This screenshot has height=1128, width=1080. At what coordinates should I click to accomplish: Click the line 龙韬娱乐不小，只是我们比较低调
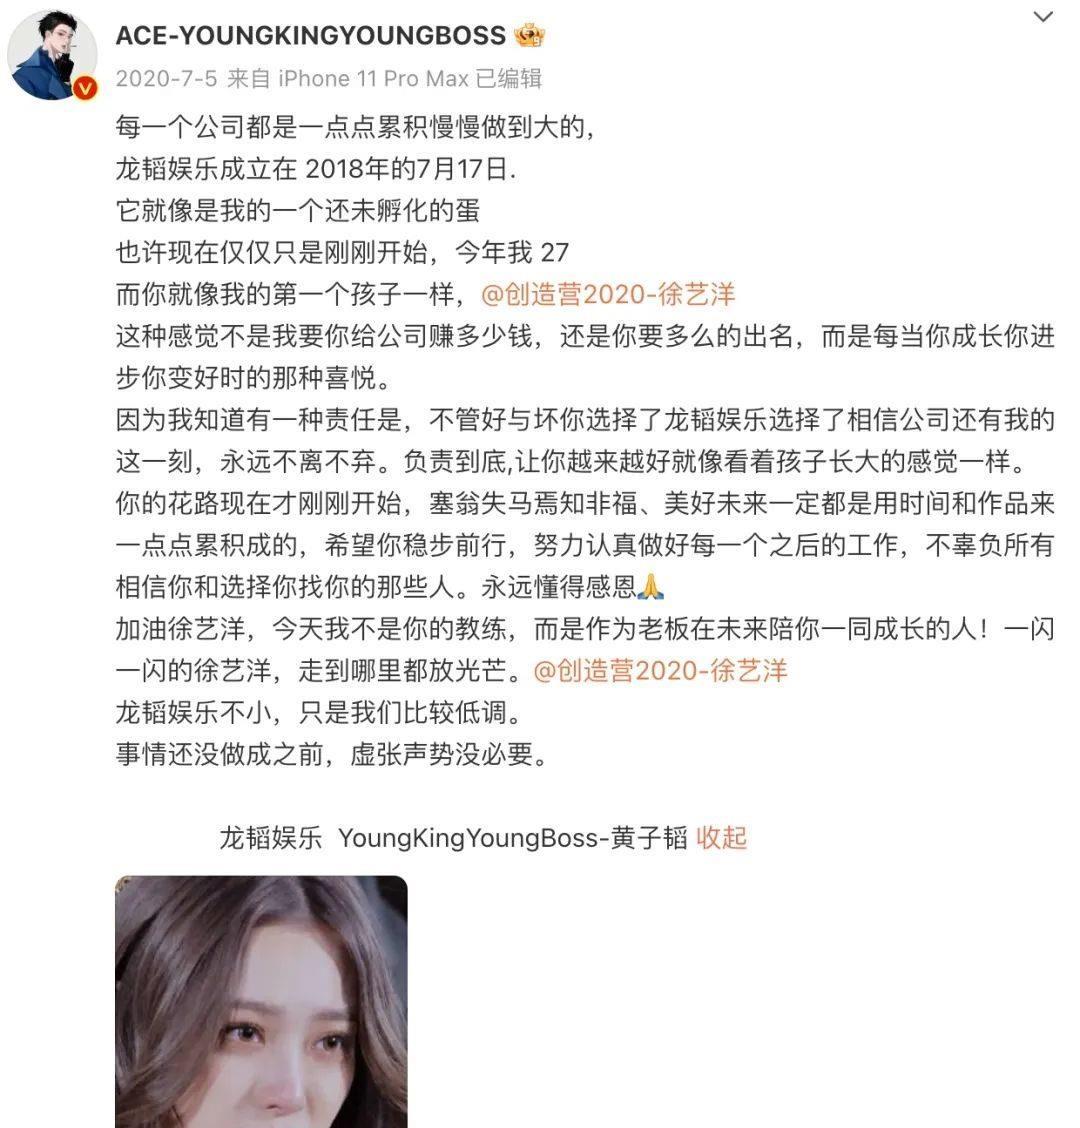point(319,712)
